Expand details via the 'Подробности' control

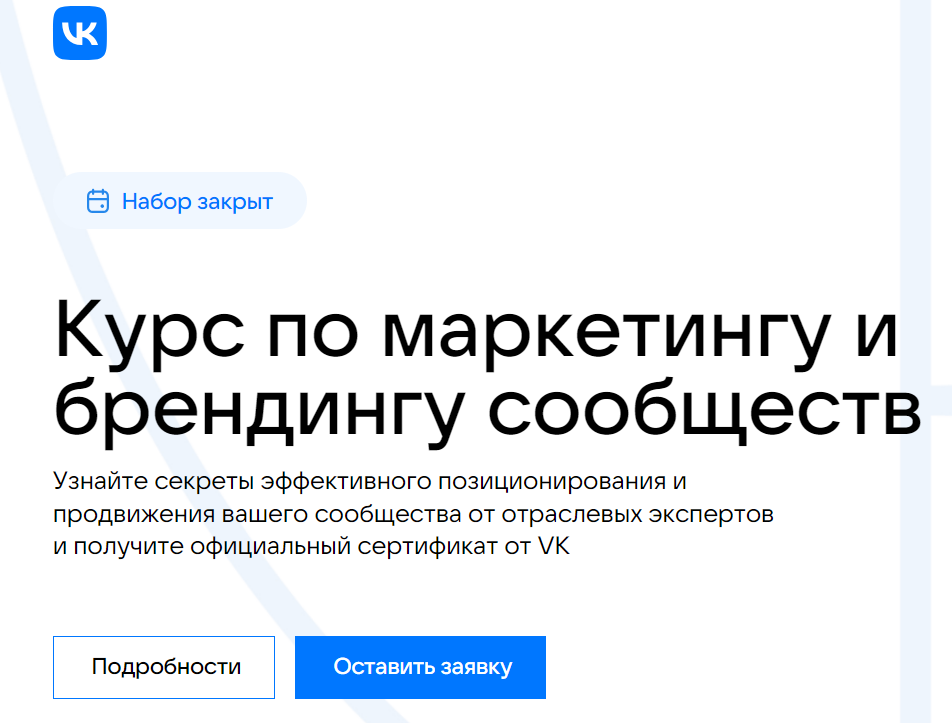tap(164, 667)
